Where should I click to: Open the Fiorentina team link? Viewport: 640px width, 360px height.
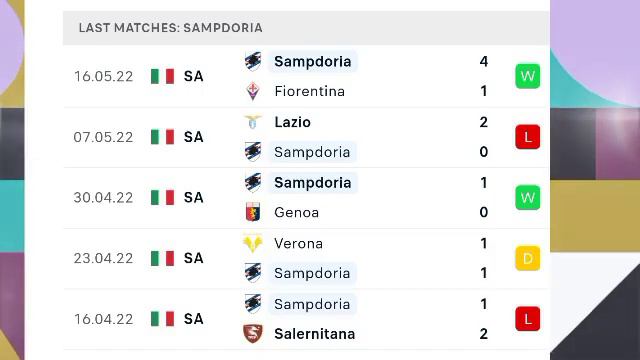[309, 91]
